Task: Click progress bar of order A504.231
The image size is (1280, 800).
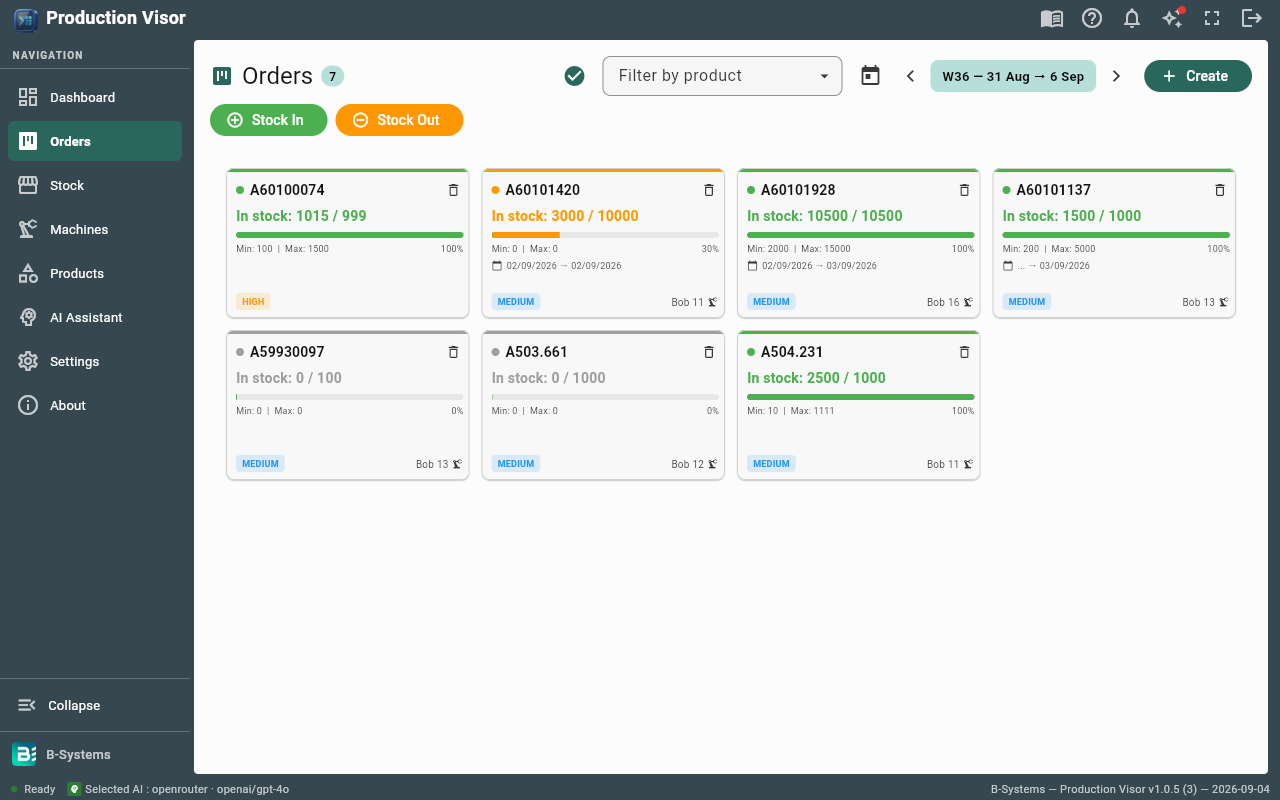Action: tap(861, 397)
